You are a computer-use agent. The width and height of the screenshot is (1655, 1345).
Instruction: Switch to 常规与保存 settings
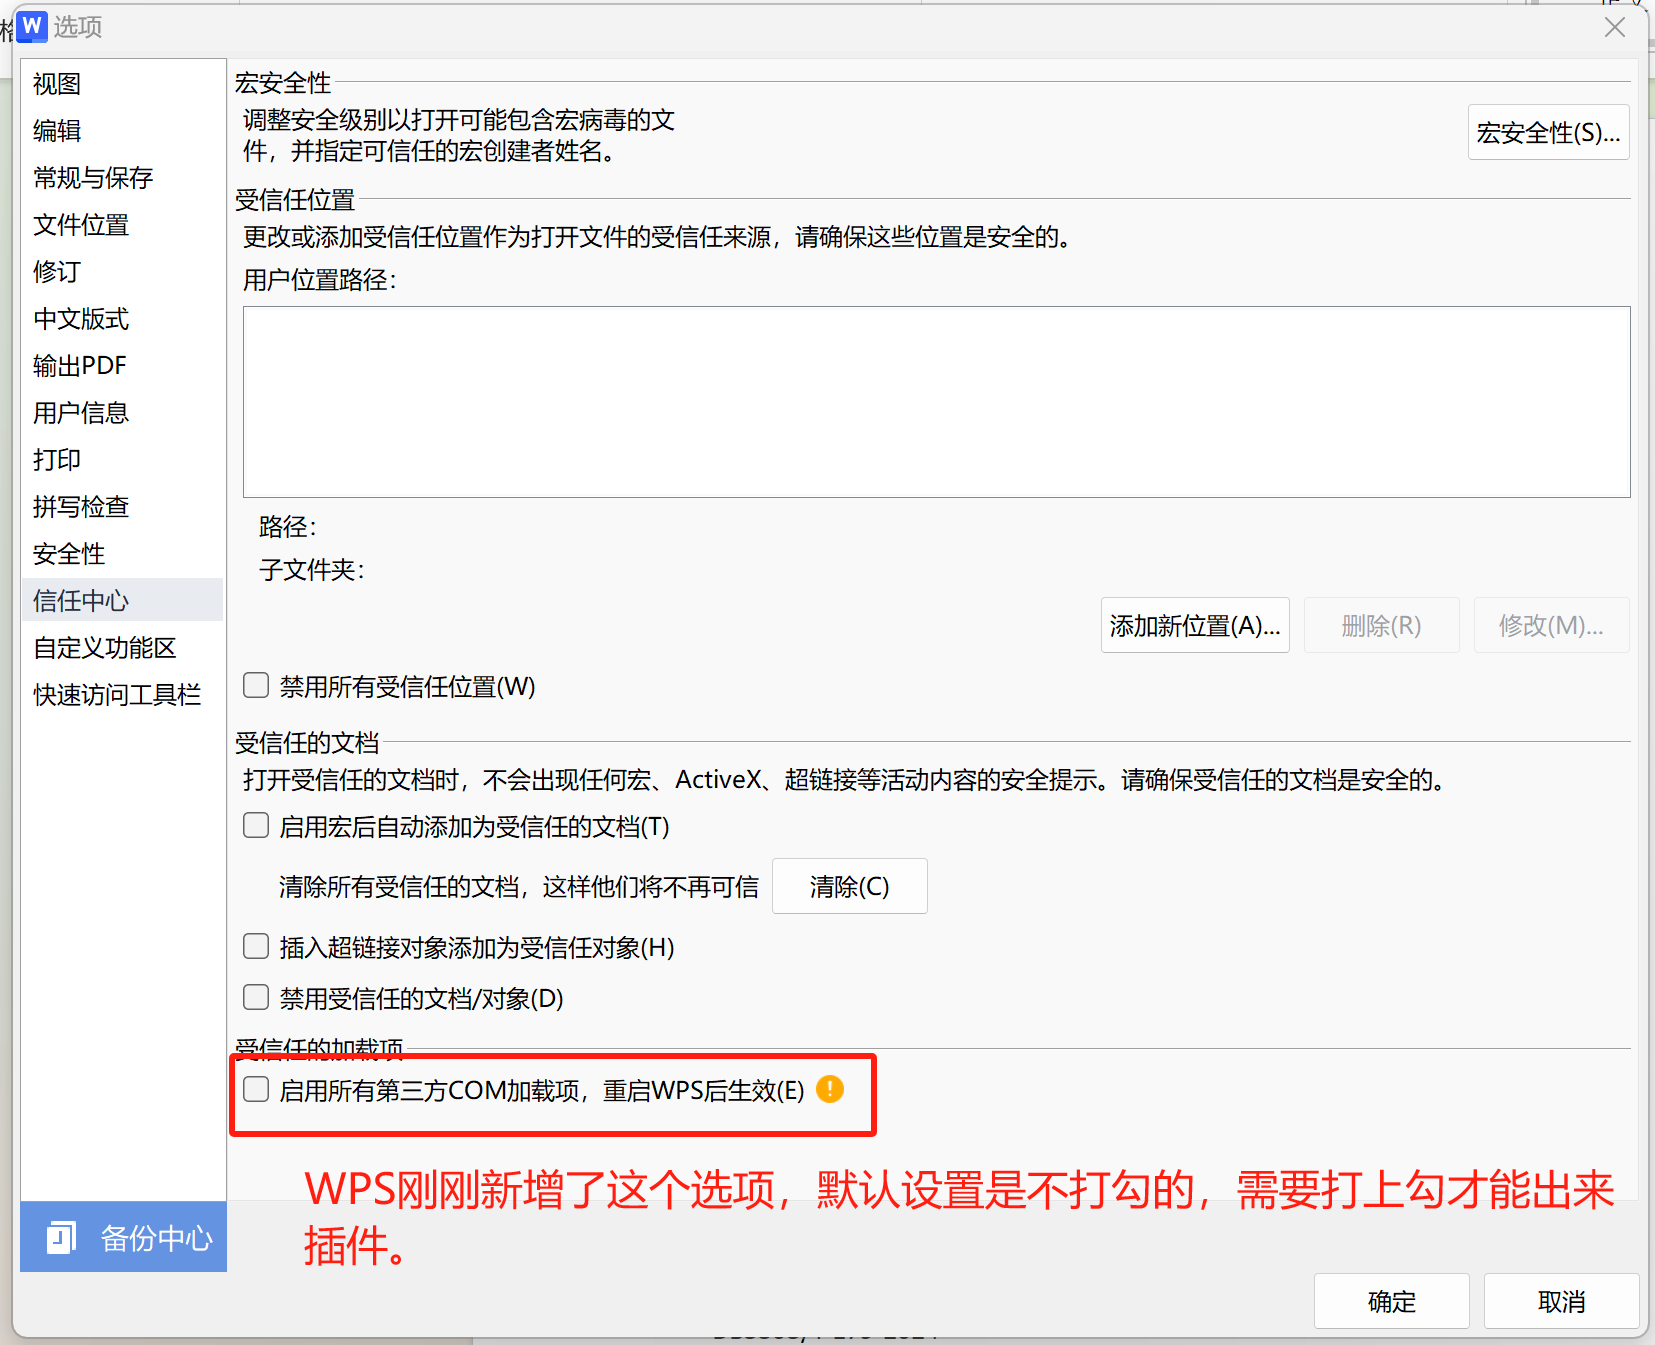coord(93,178)
